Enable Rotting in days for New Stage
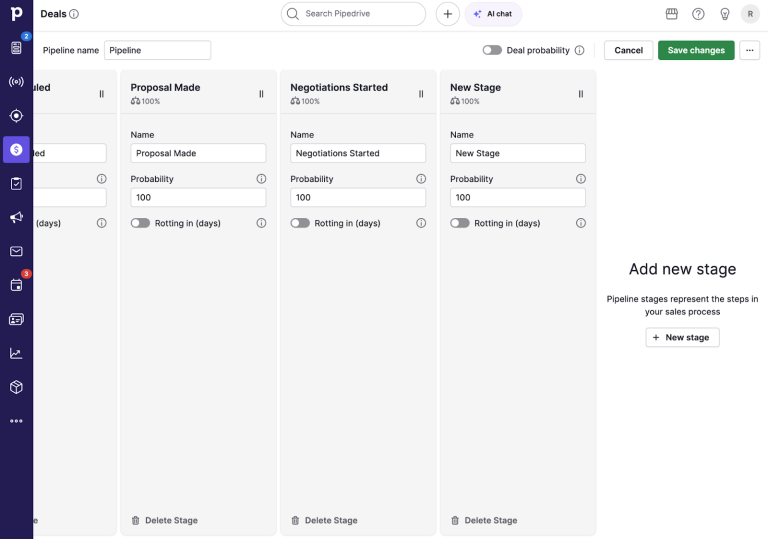 (460, 223)
